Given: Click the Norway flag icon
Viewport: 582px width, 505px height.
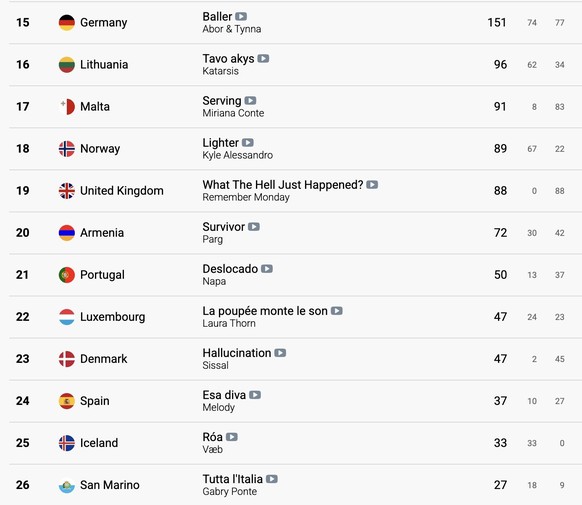Looking at the screenshot, I should pos(67,149).
